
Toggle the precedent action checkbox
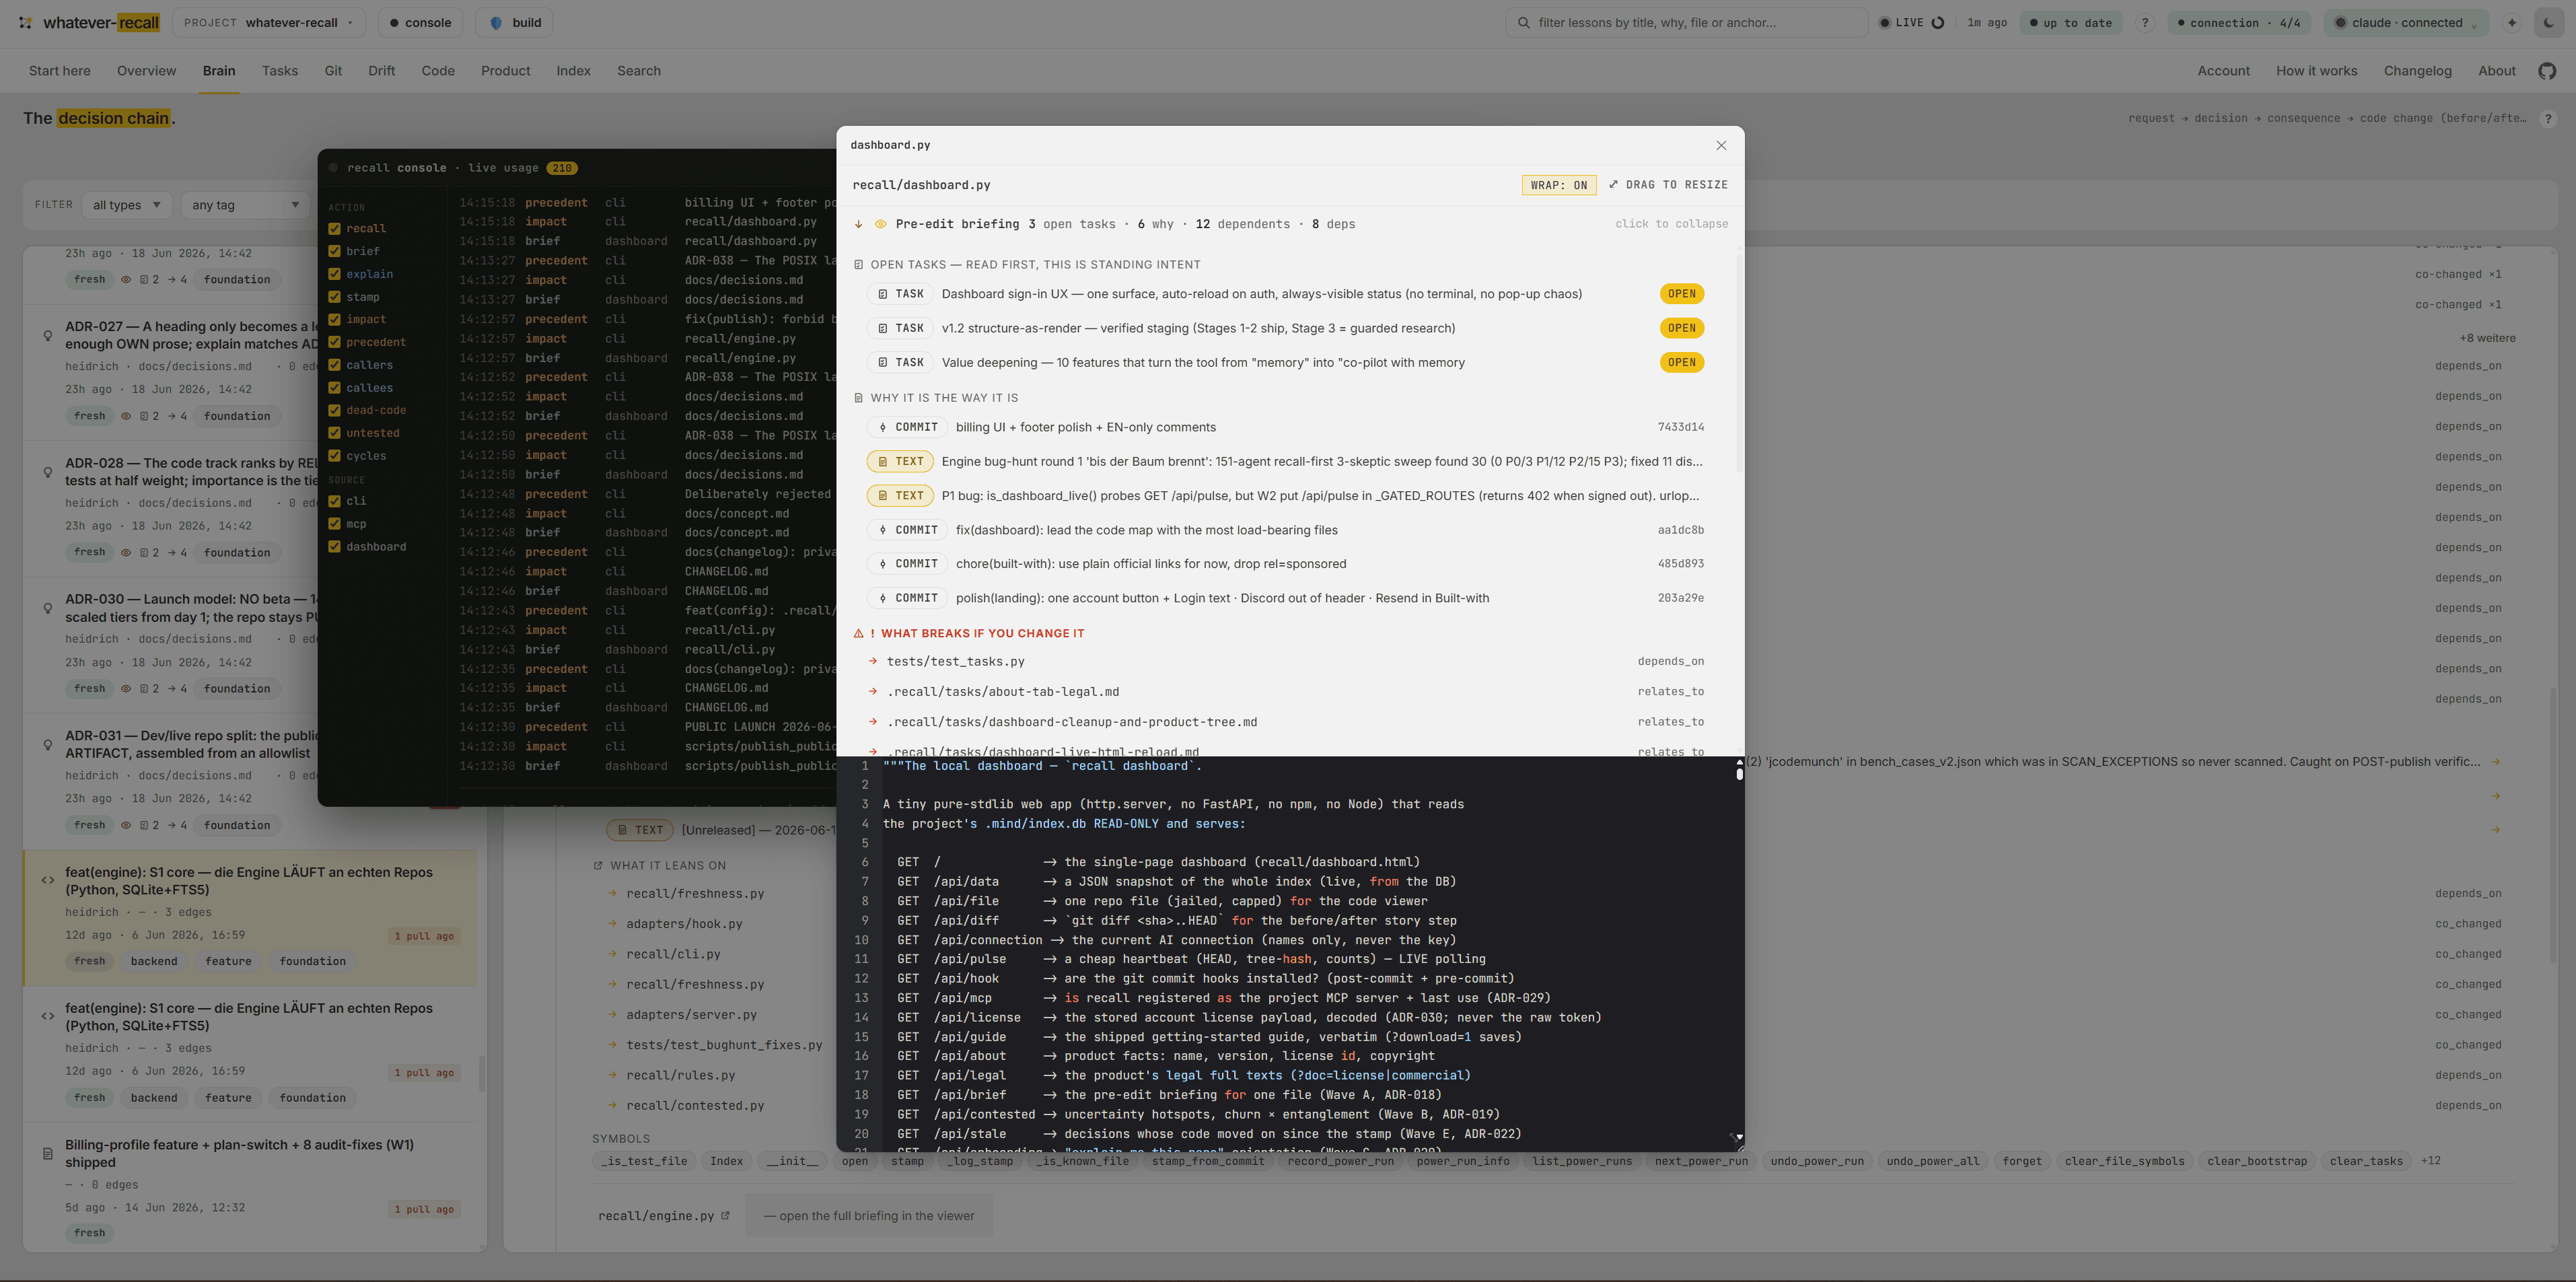[334, 342]
